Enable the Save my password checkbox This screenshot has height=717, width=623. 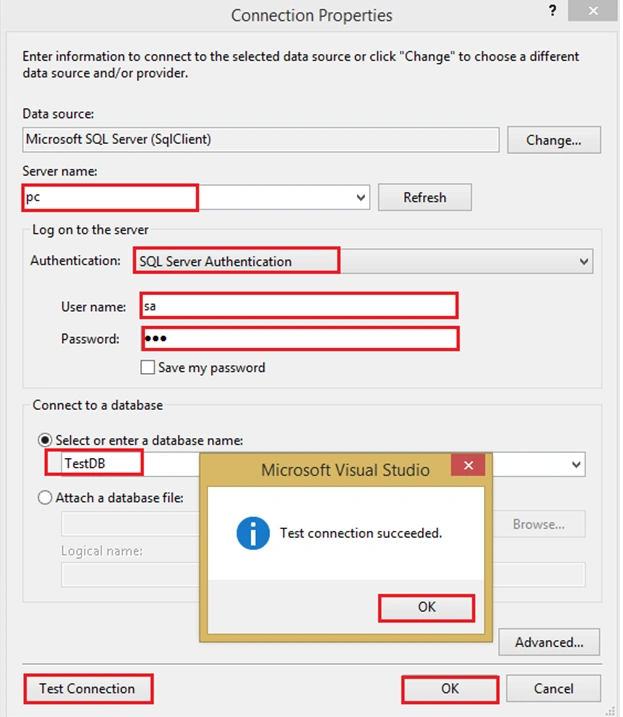click(x=147, y=367)
